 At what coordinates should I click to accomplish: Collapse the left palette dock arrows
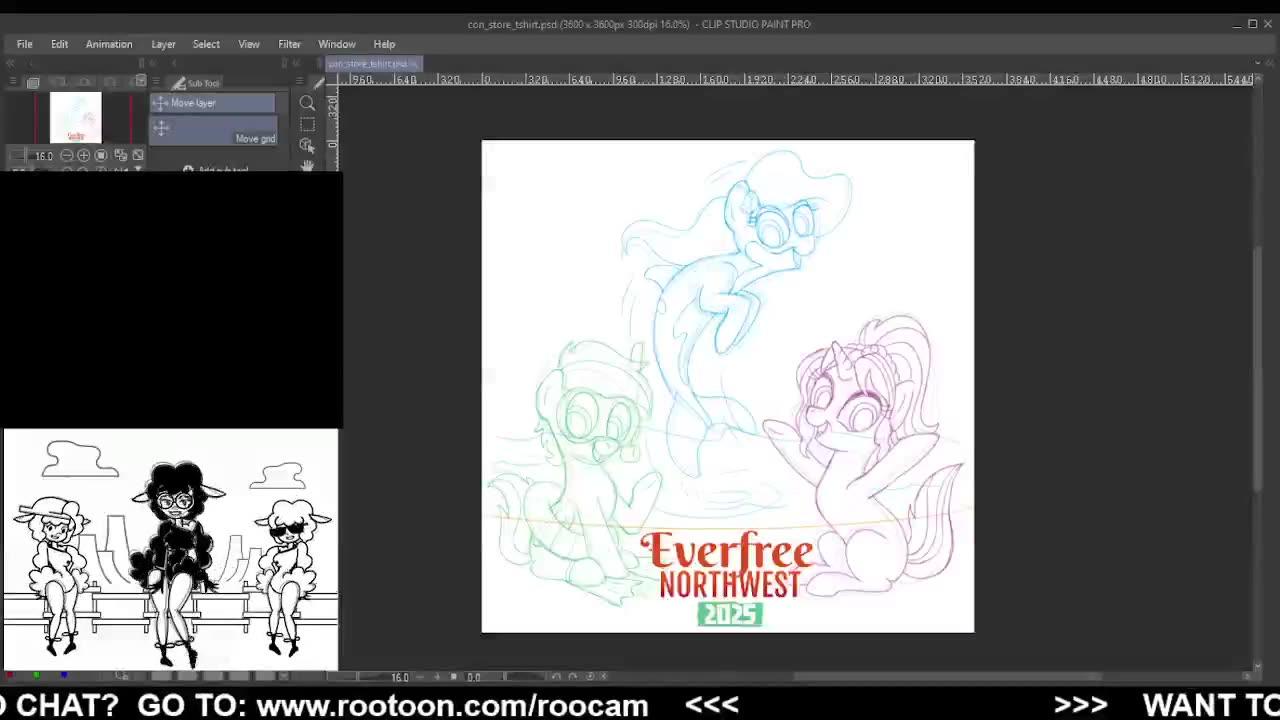click(10, 64)
